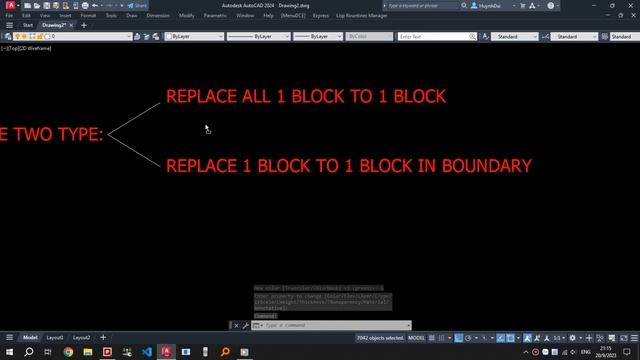Open the Draw menu
The image size is (640, 360).
click(x=132, y=16)
